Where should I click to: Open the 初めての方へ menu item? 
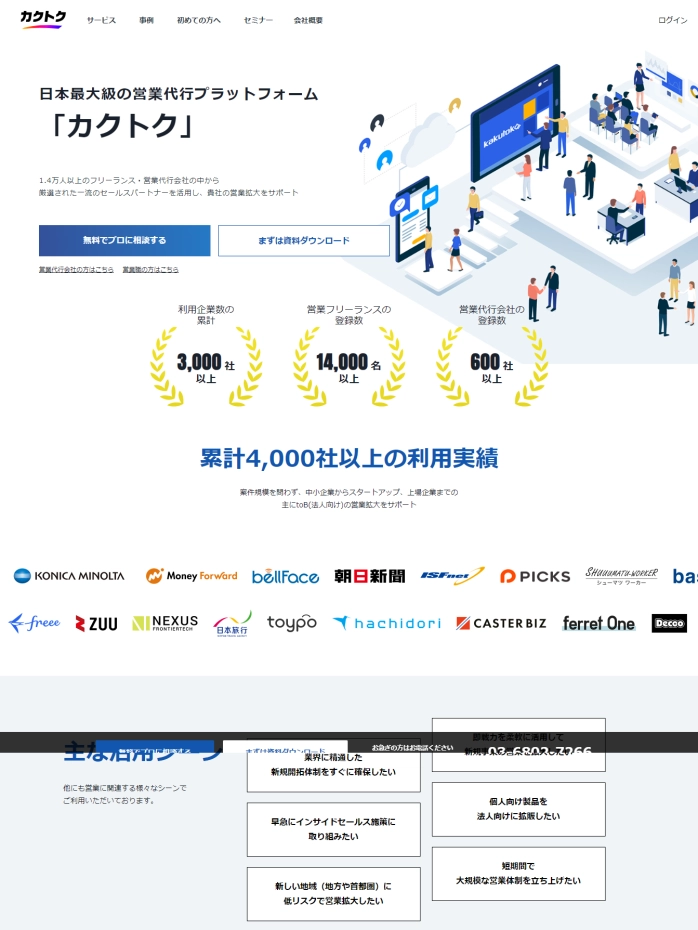(x=199, y=20)
